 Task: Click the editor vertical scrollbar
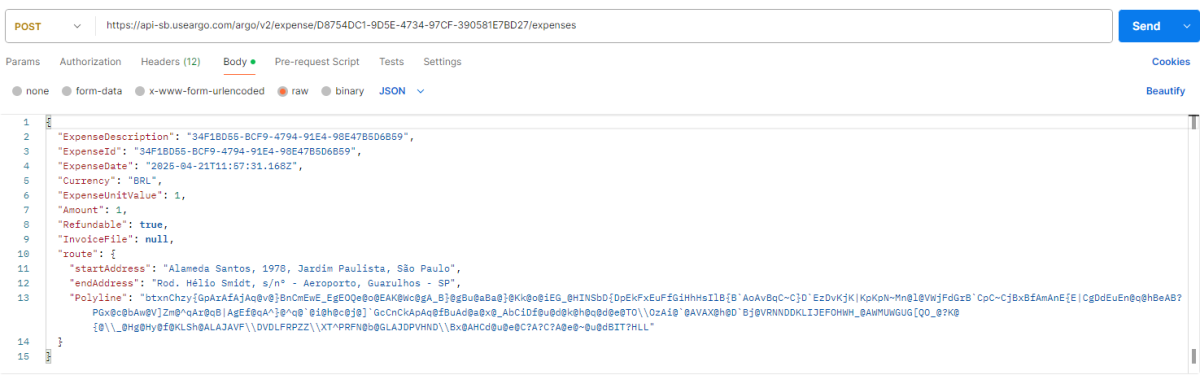coord(1193,240)
